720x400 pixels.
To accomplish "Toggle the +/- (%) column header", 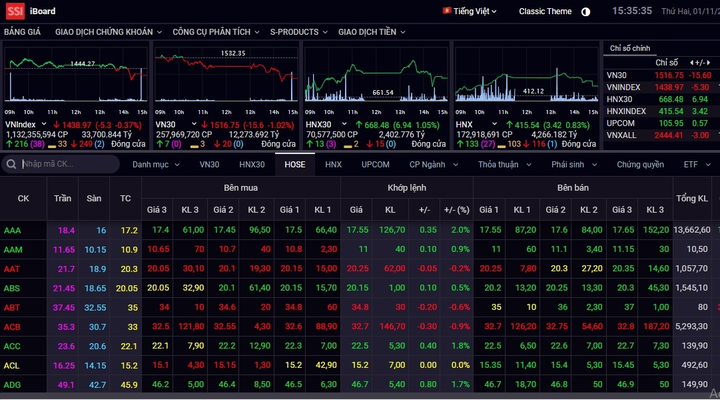I will pyautogui.click(x=455, y=209).
